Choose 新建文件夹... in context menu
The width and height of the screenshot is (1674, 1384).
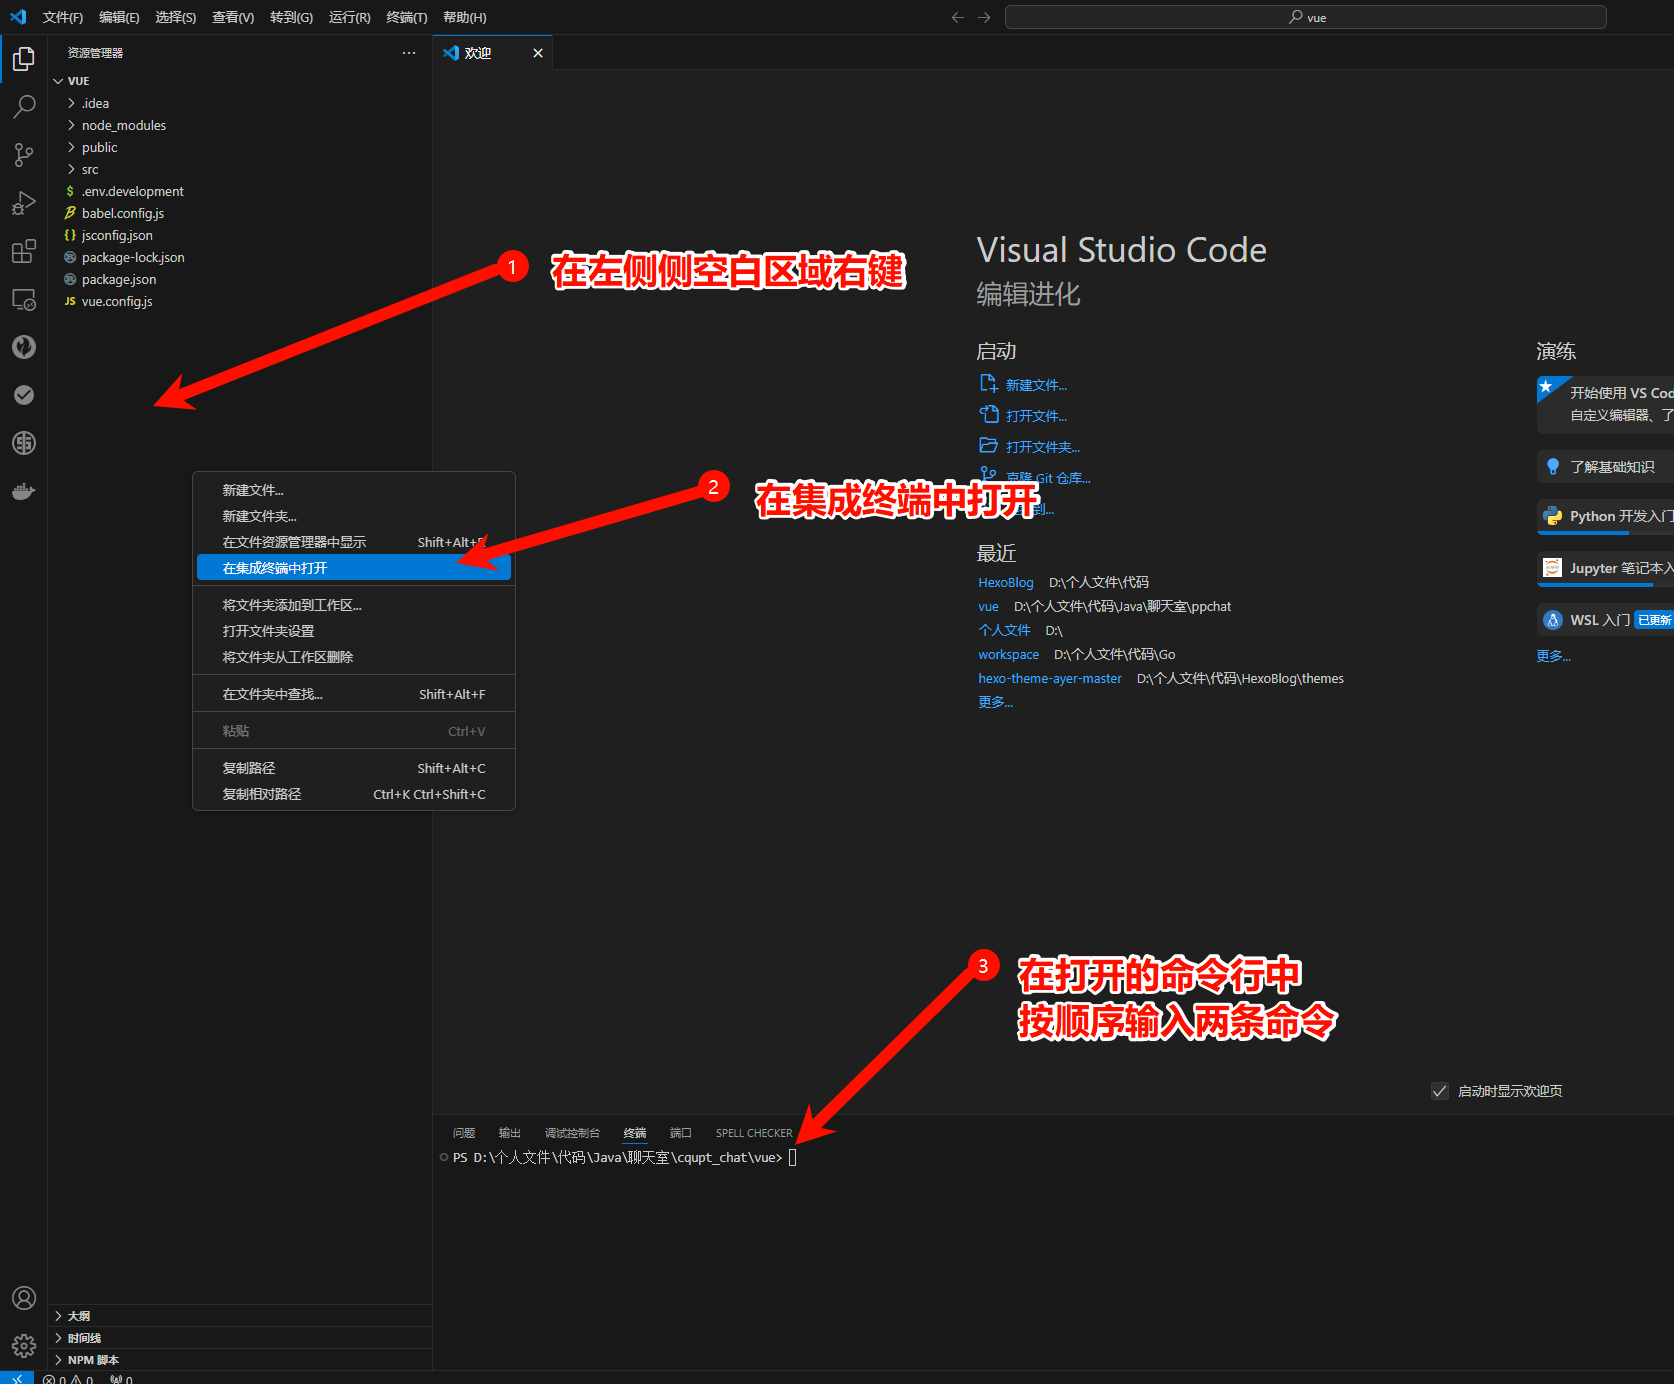[x=354, y=516]
